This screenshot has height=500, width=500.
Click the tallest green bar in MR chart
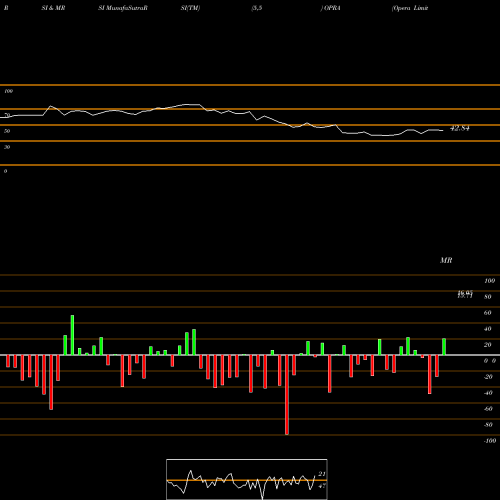(x=72, y=335)
